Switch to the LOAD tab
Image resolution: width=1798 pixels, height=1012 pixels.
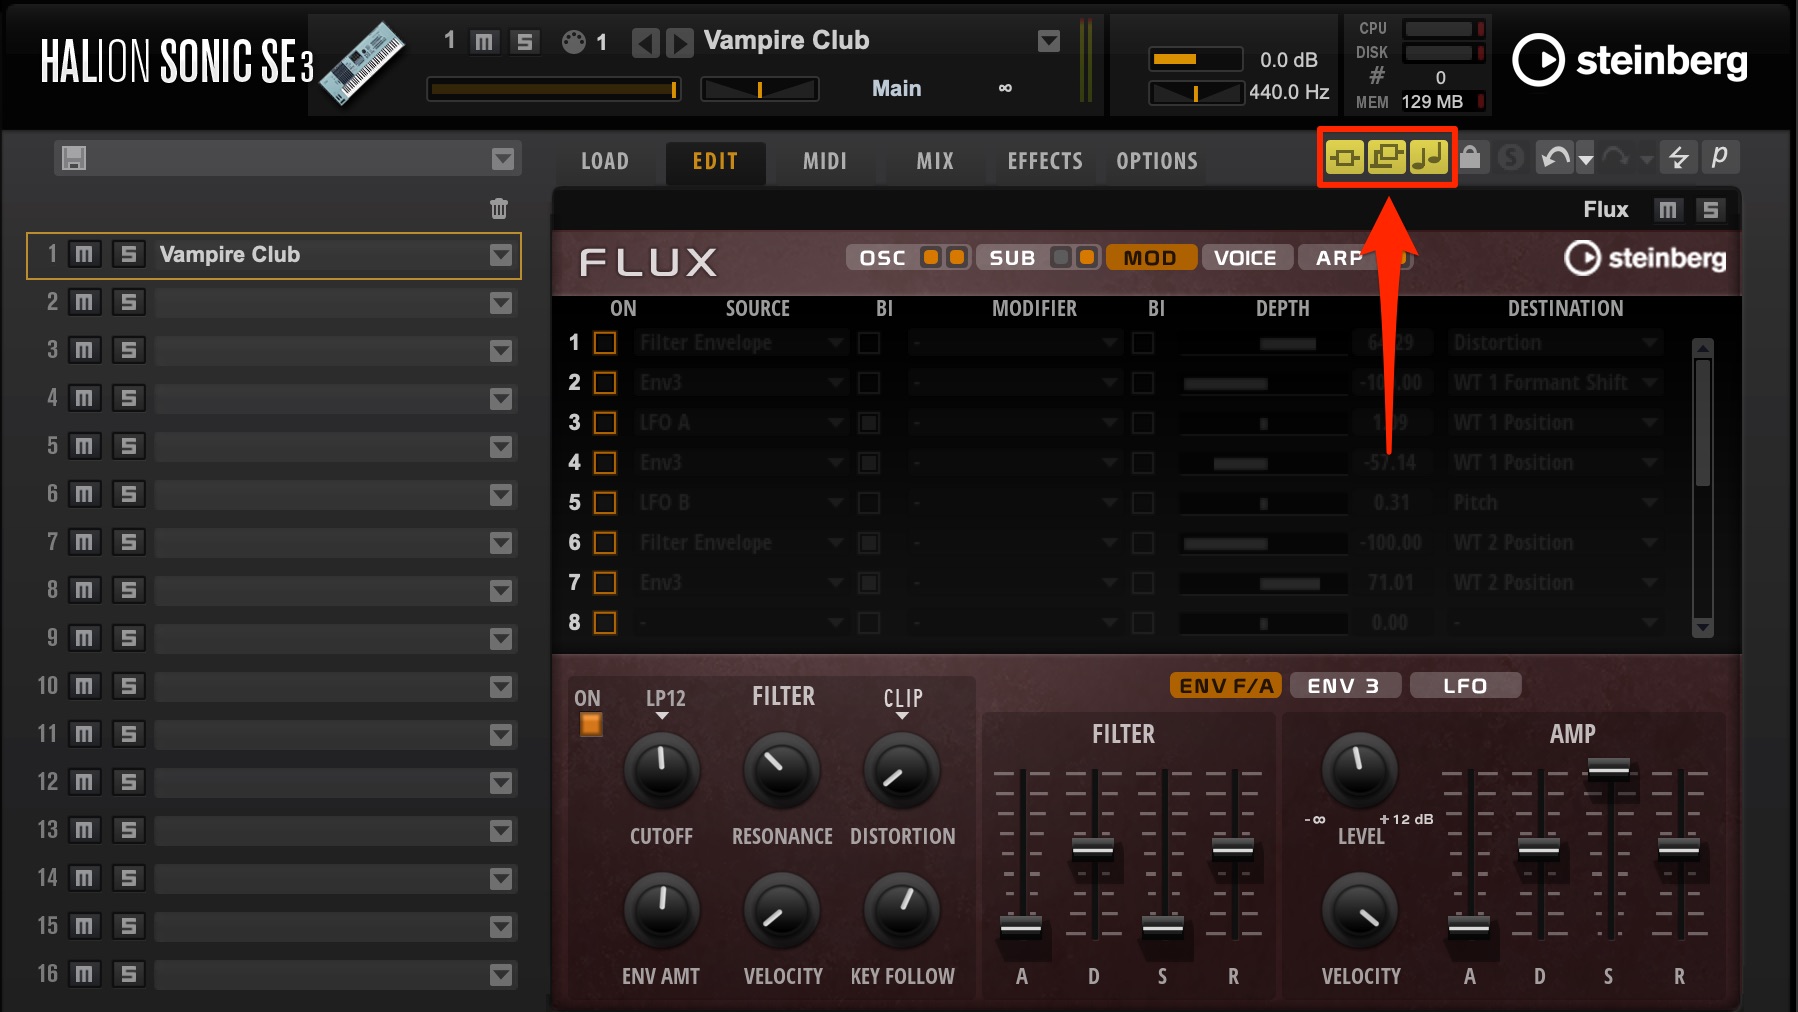[605, 161]
